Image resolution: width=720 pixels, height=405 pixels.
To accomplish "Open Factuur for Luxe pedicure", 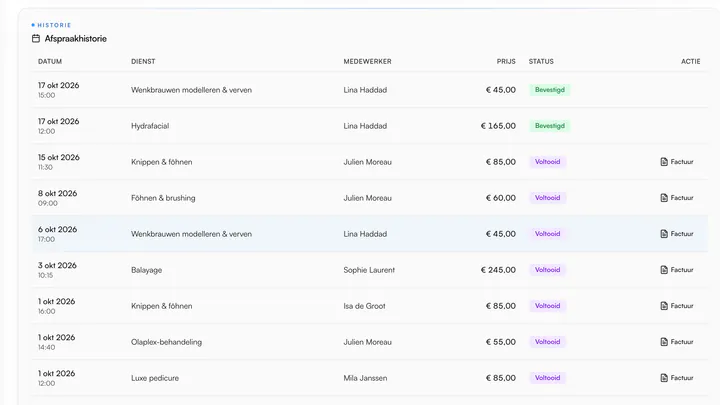I will point(677,378).
